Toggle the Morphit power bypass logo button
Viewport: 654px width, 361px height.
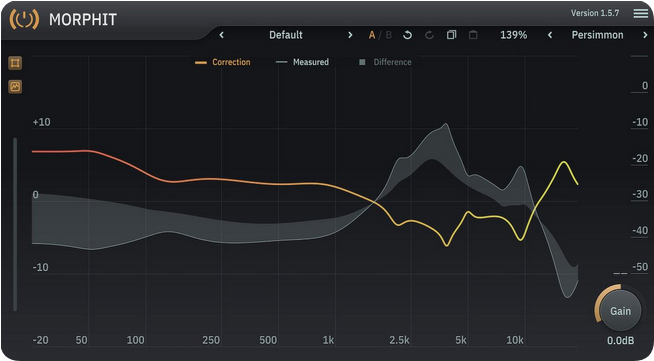[24, 19]
